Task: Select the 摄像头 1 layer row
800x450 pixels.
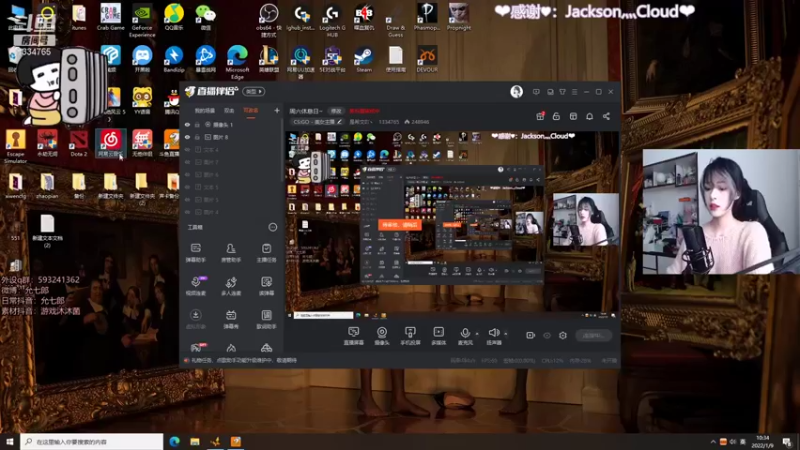Action: coord(232,124)
